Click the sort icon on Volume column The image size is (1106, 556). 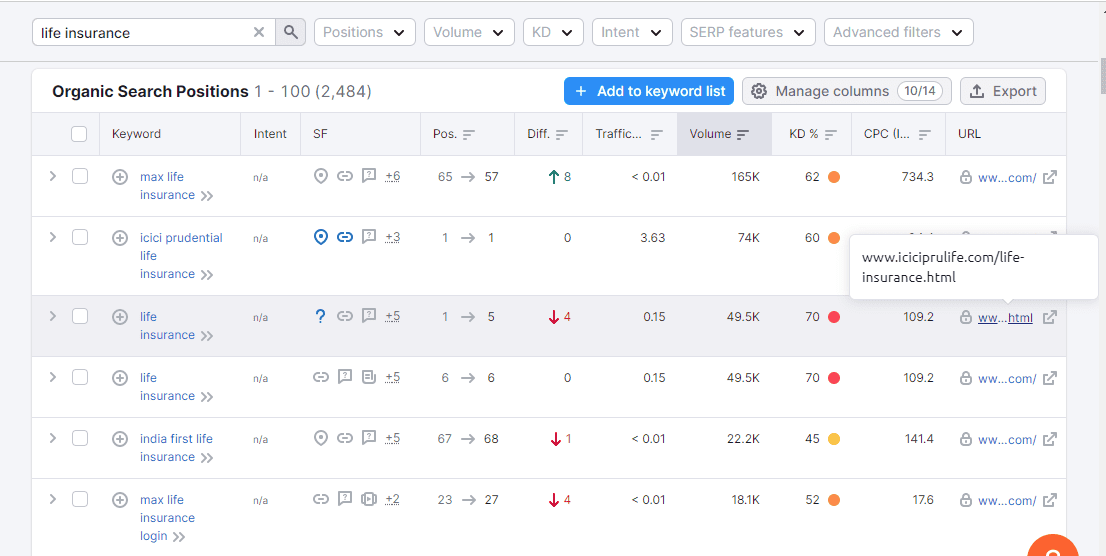point(743,134)
